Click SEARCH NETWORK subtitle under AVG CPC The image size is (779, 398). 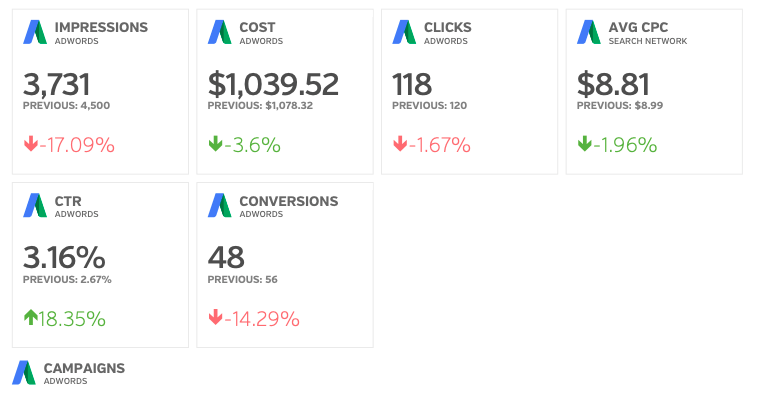pyautogui.click(x=648, y=41)
